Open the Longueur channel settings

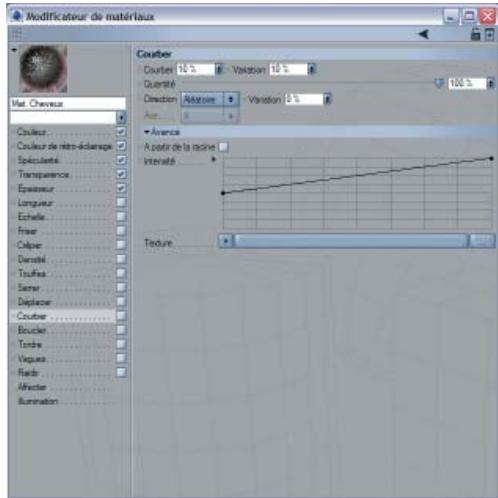coord(35,203)
